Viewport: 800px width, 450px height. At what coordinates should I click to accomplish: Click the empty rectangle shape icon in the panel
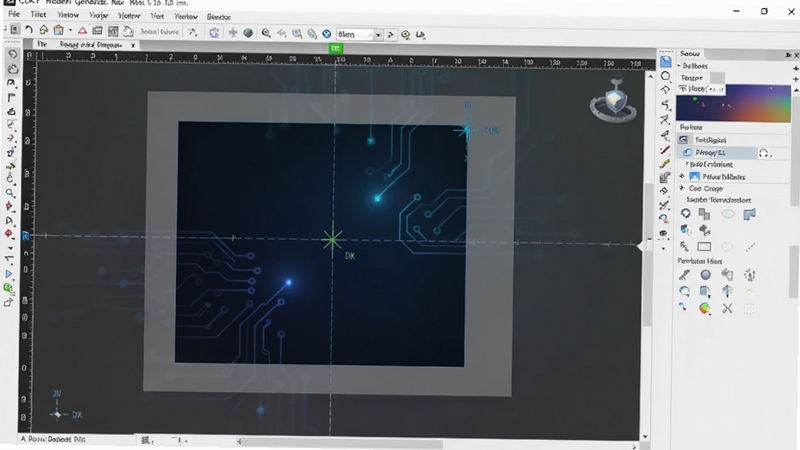tap(704, 247)
